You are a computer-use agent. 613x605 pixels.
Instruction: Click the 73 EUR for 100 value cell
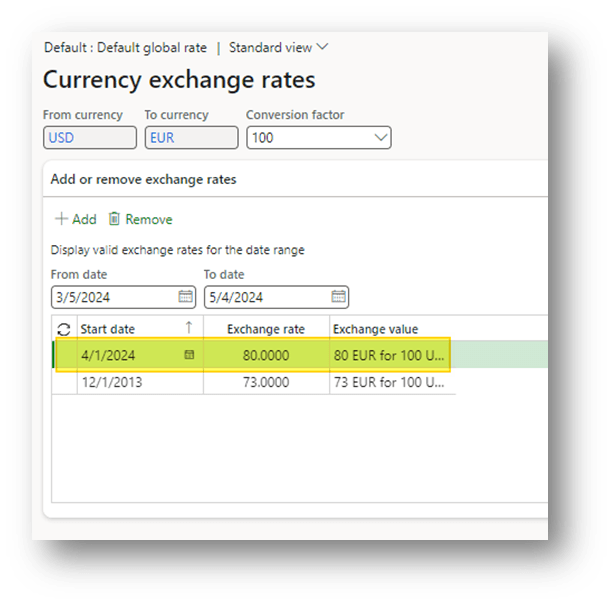click(390, 381)
